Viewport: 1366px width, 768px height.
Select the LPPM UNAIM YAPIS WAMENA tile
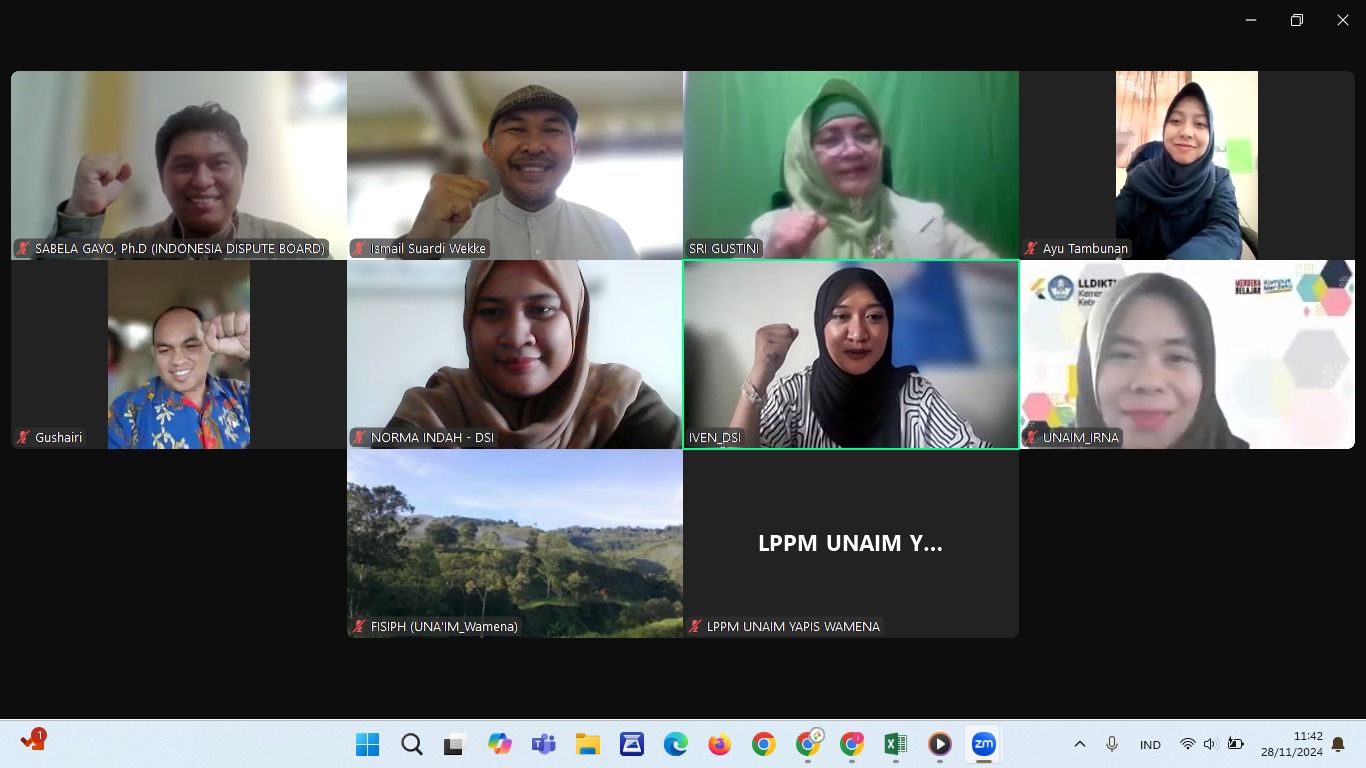click(x=851, y=543)
